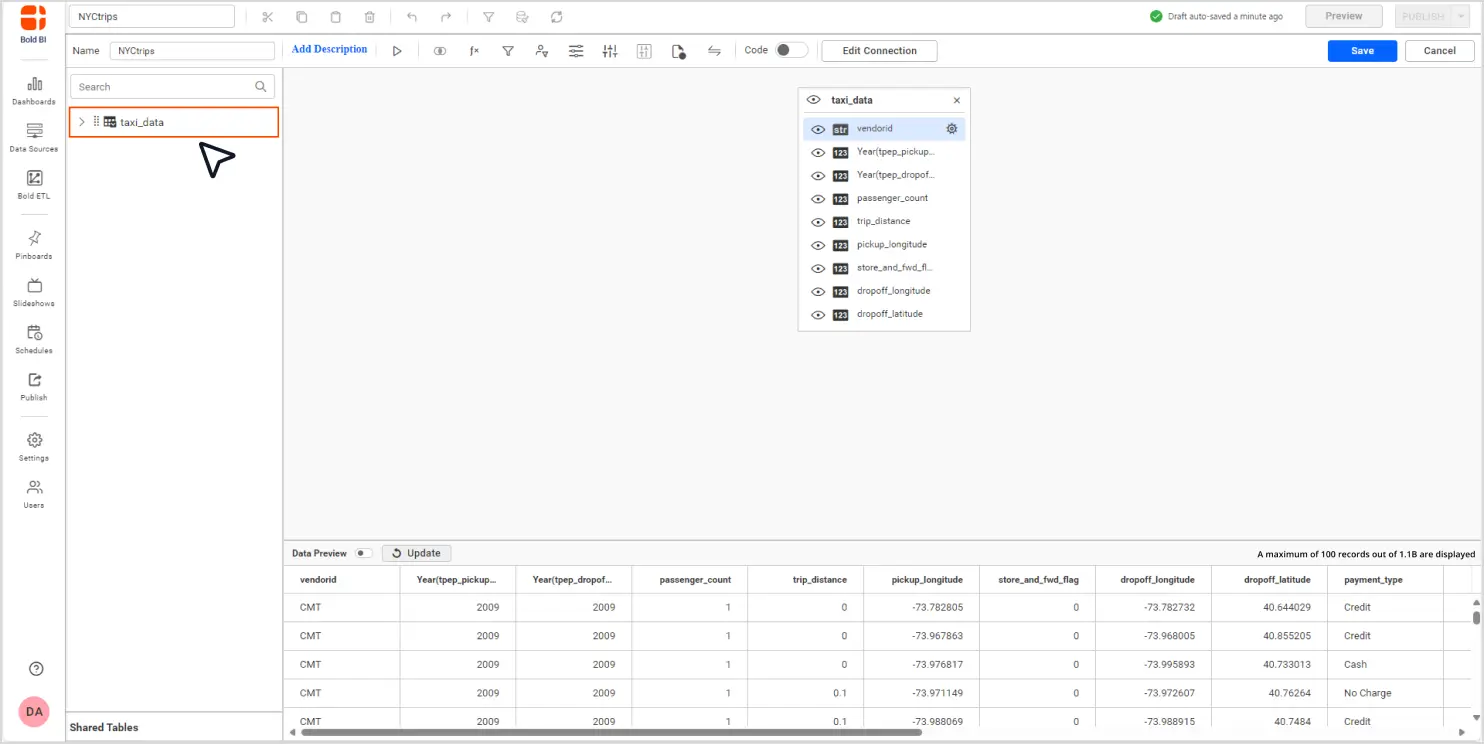Open the join editor overlapping-circles icon
Screen dimensions: 1484x744
pos(440,51)
